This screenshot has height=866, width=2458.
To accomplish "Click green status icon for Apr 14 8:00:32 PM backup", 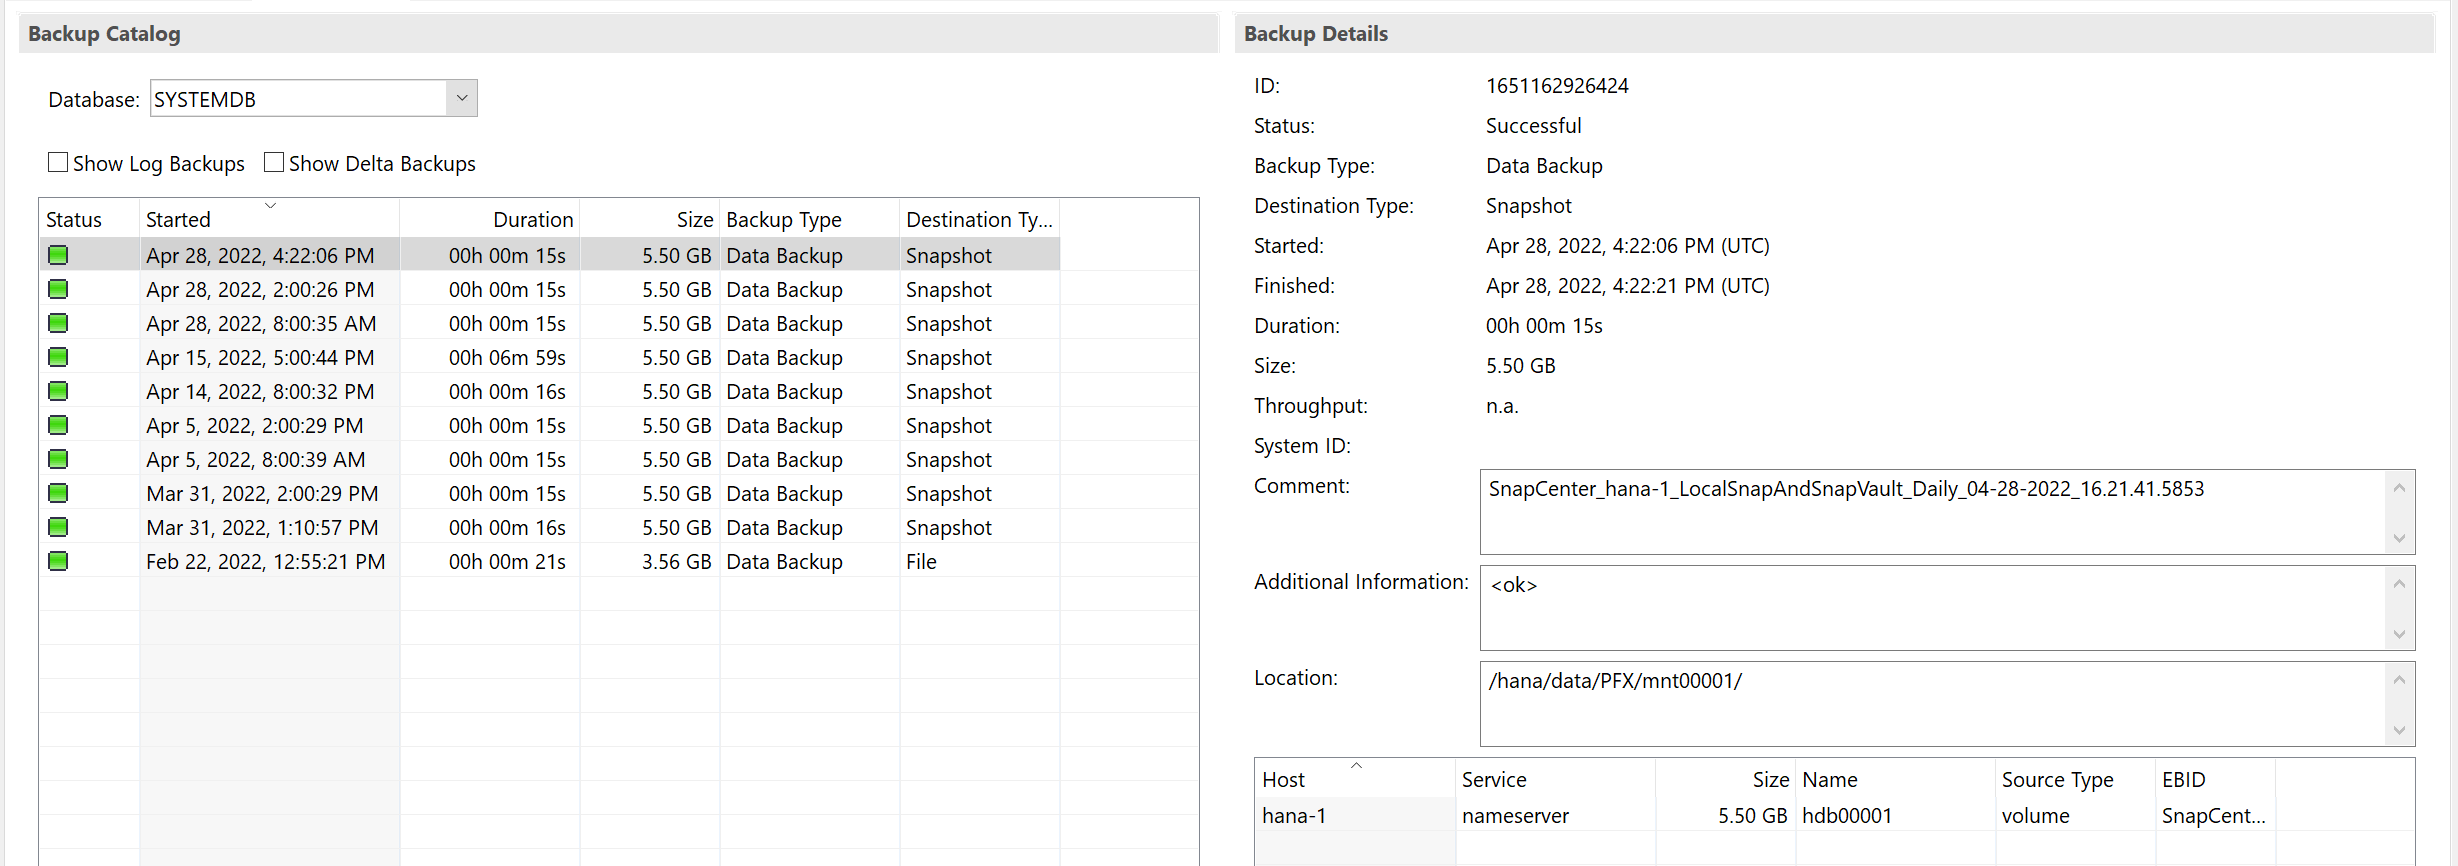I will (x=58, y=391).
